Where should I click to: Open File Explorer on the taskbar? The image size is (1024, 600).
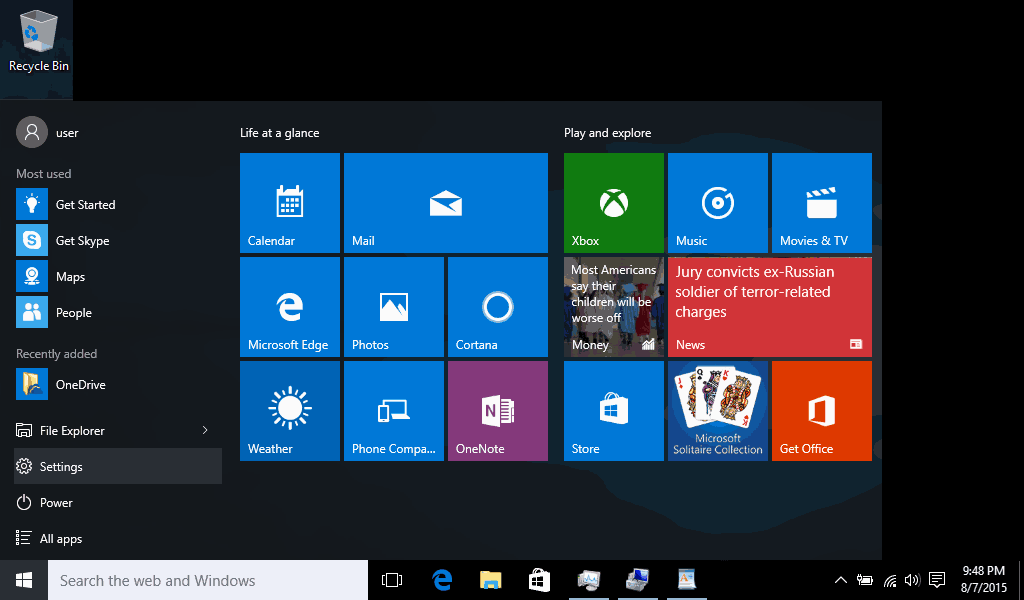point(490,580)
